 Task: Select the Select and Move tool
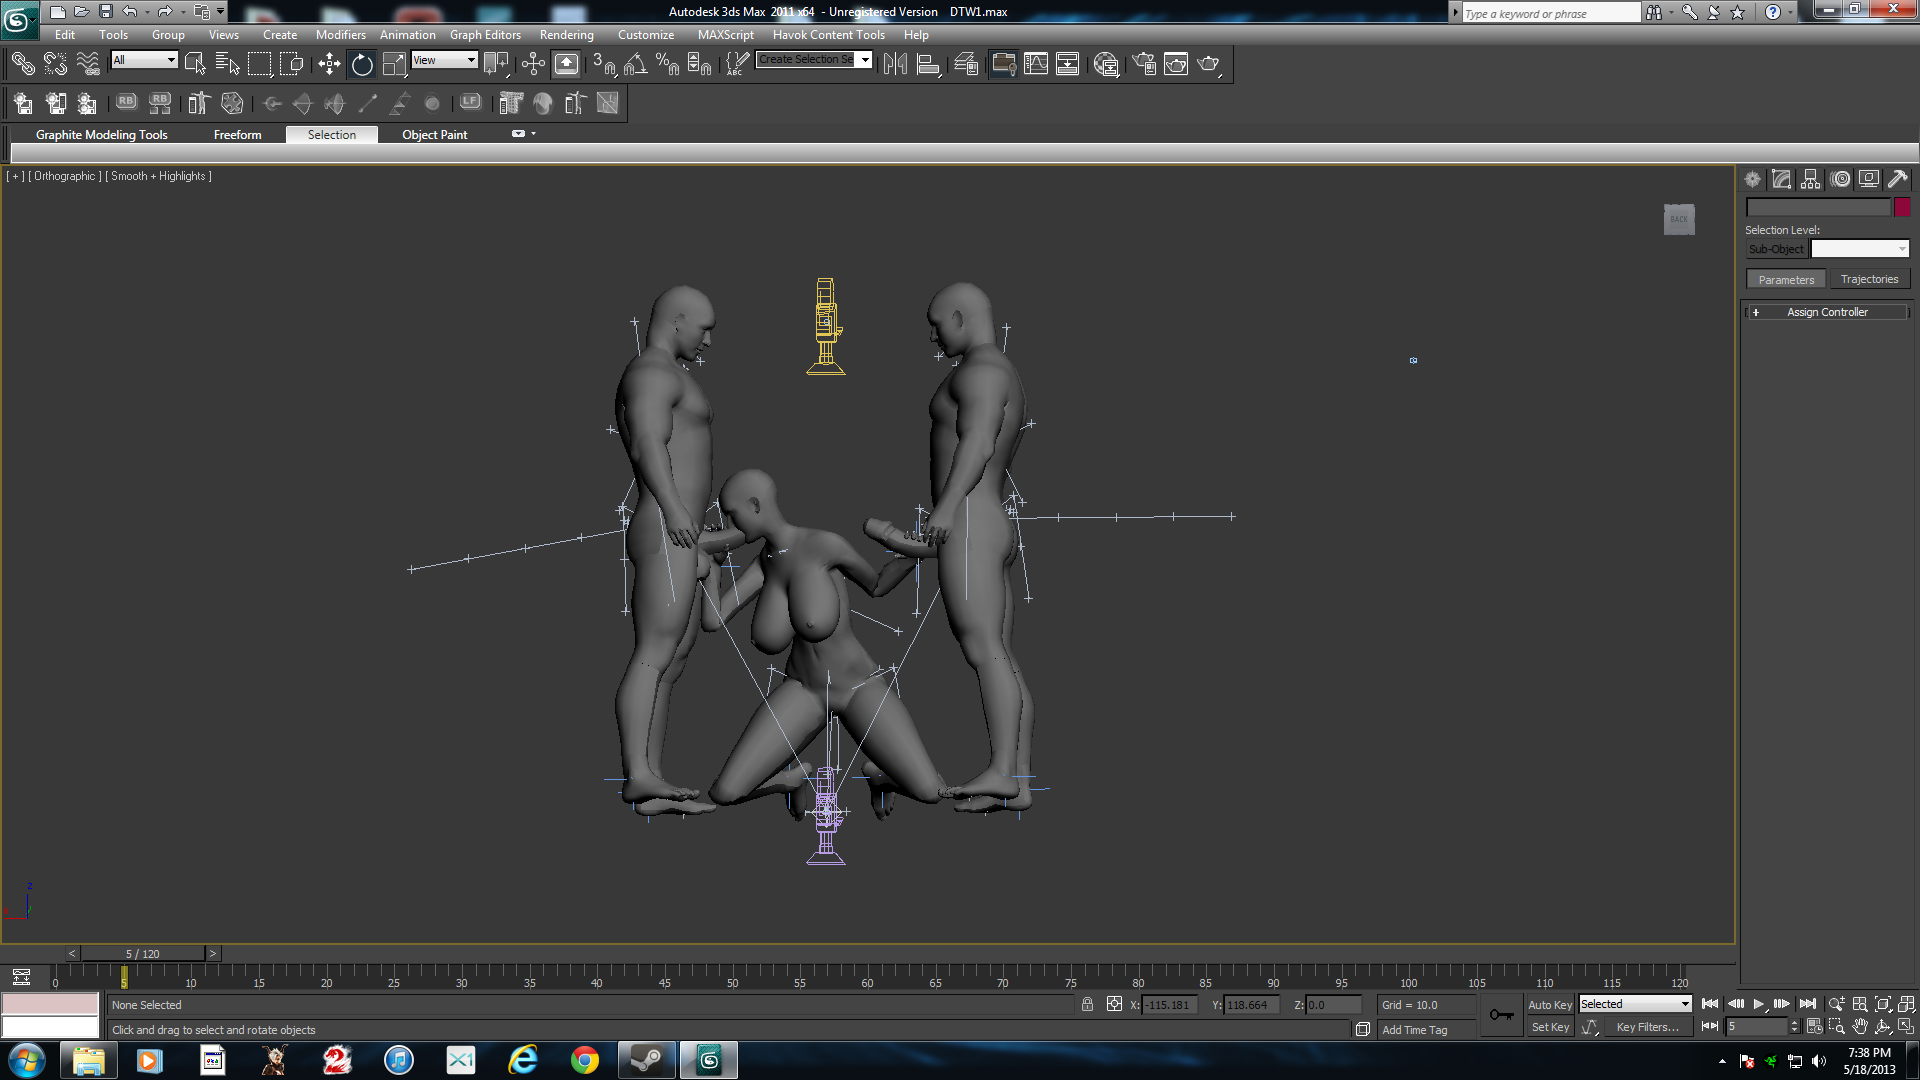coord(329,64)
